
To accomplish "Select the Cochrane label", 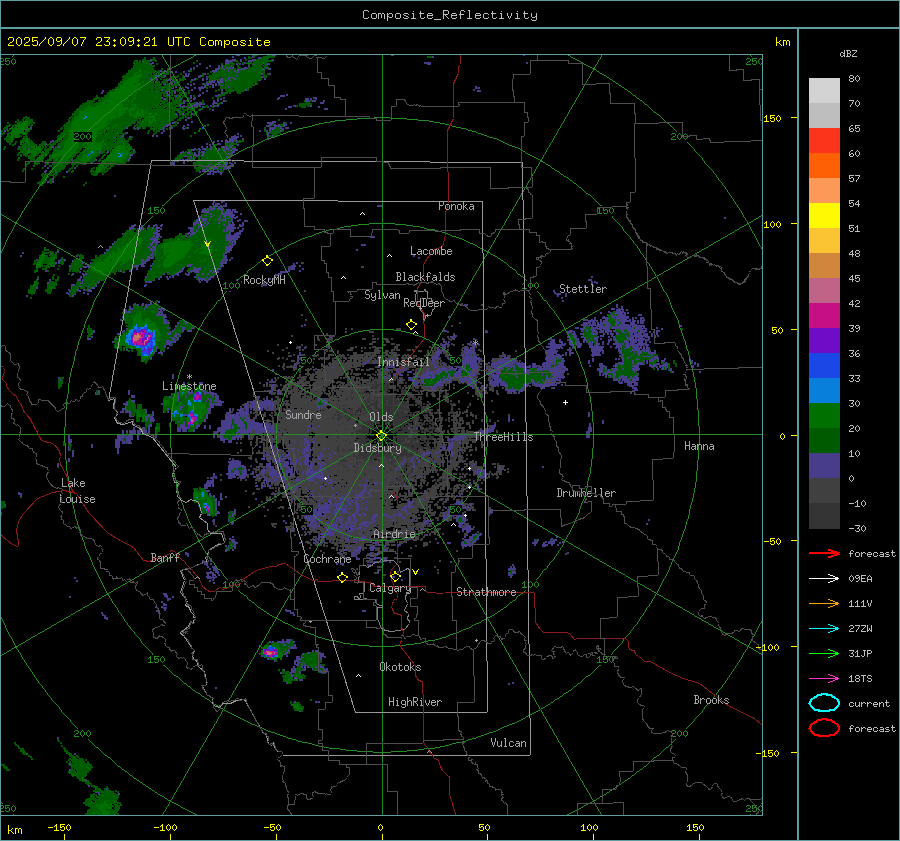I will click(327, 559).
